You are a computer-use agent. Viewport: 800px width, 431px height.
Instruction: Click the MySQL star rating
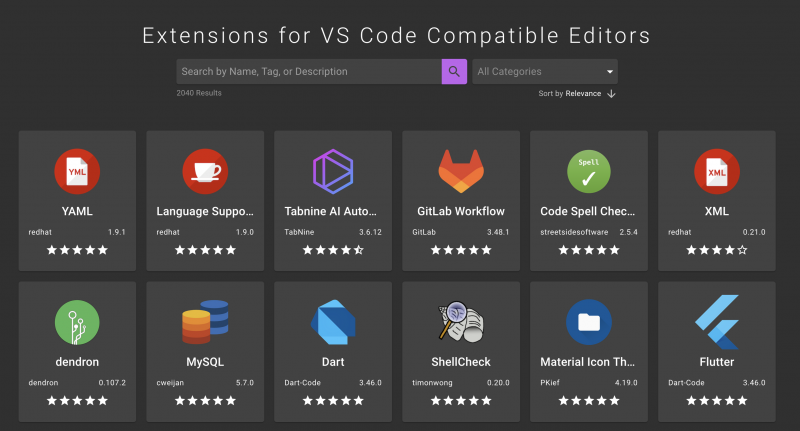205,401
